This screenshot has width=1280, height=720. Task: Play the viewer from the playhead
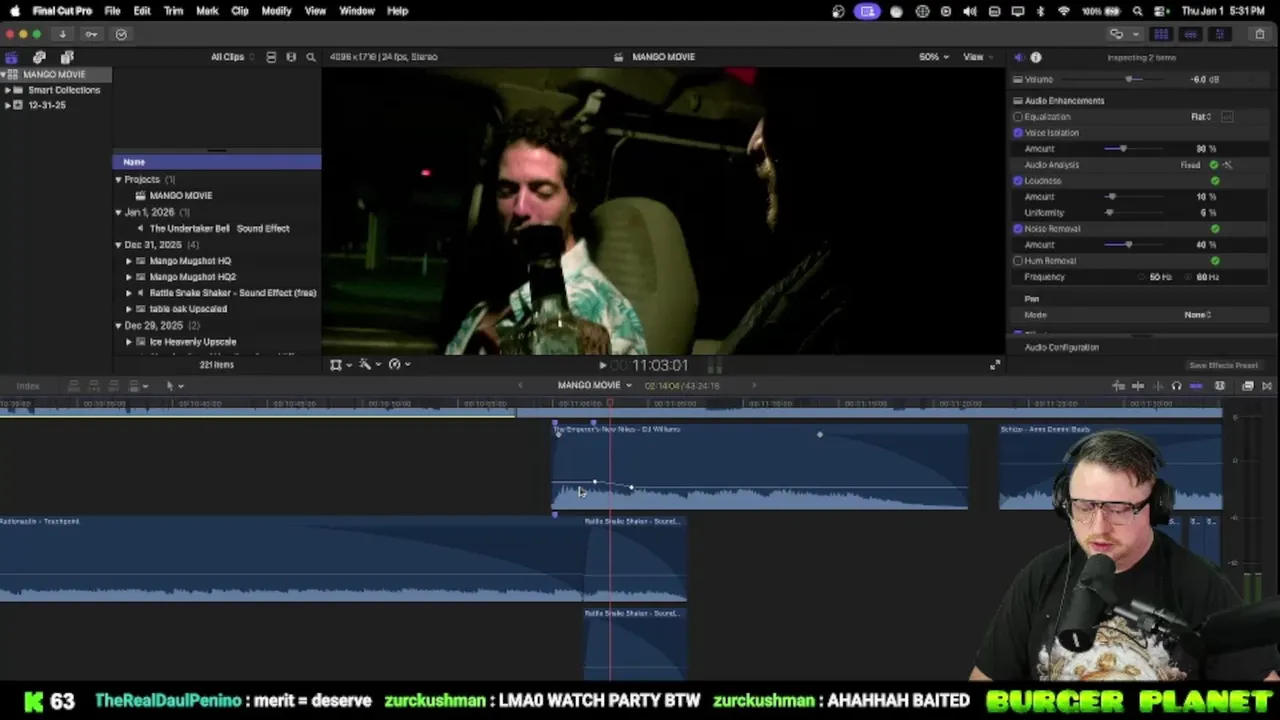(x=602, y=365)
